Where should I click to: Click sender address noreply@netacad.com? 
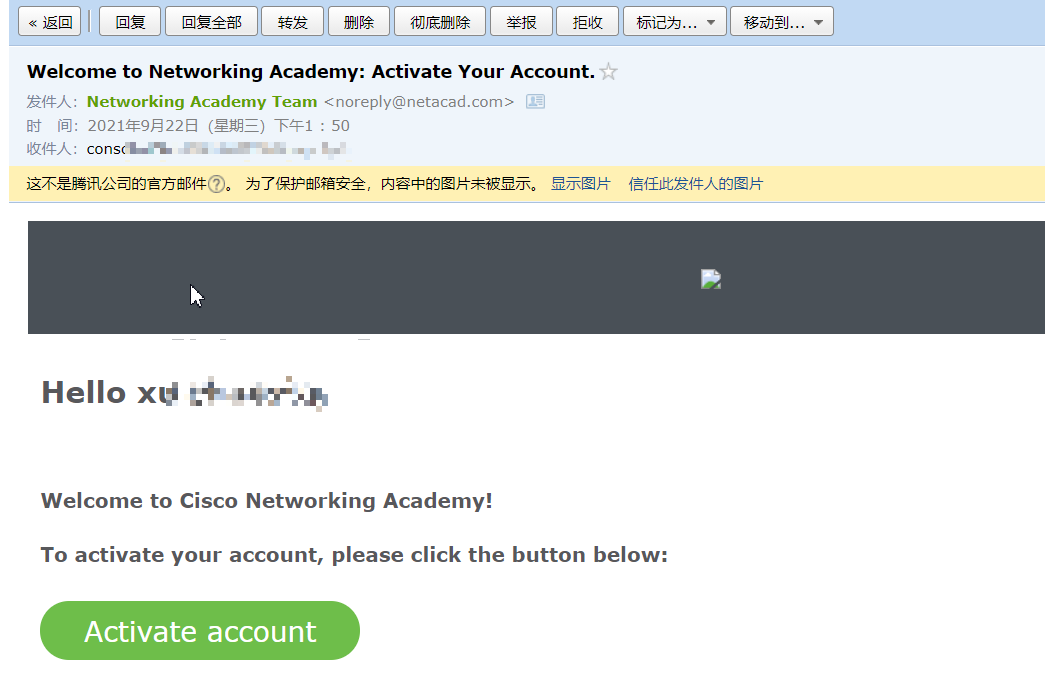pyautogui.click(x=419, y=101)
